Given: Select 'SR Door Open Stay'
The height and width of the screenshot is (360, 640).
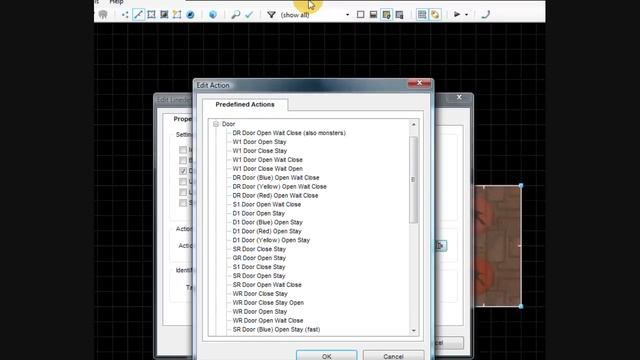Looking at the screenshot, I should (259, 276).
